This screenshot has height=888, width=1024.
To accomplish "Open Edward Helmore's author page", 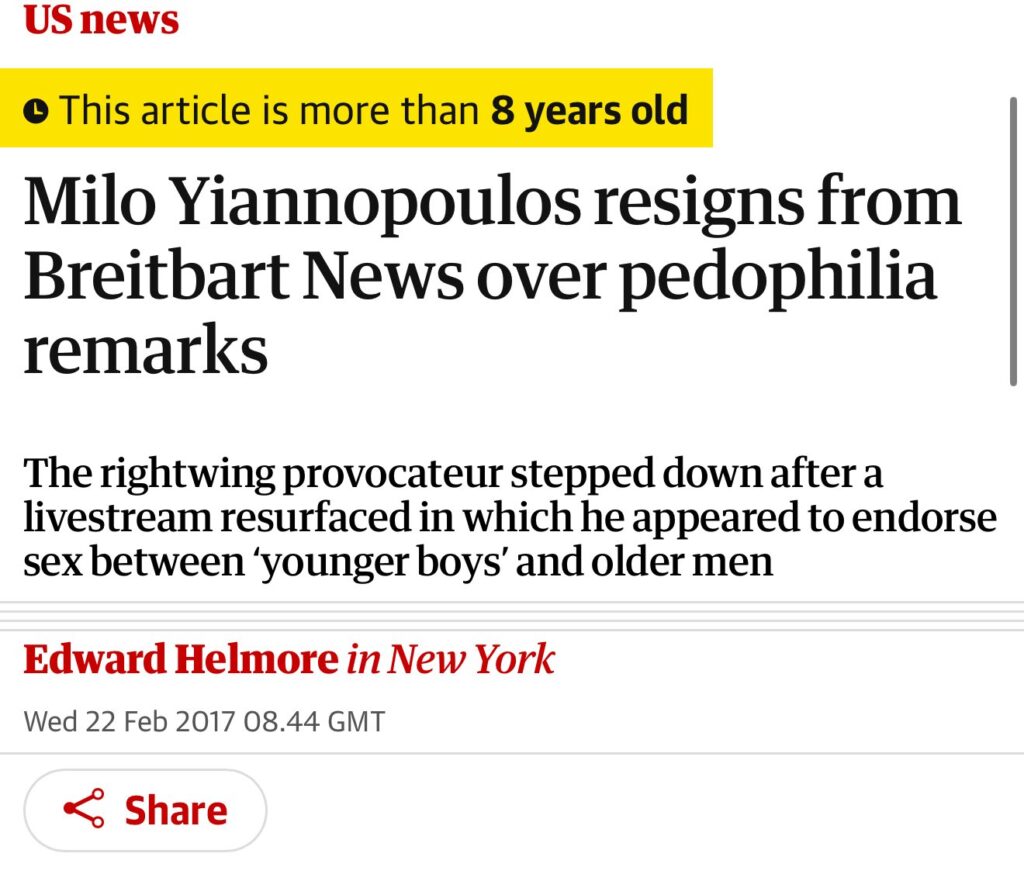I will click(181, 660).
